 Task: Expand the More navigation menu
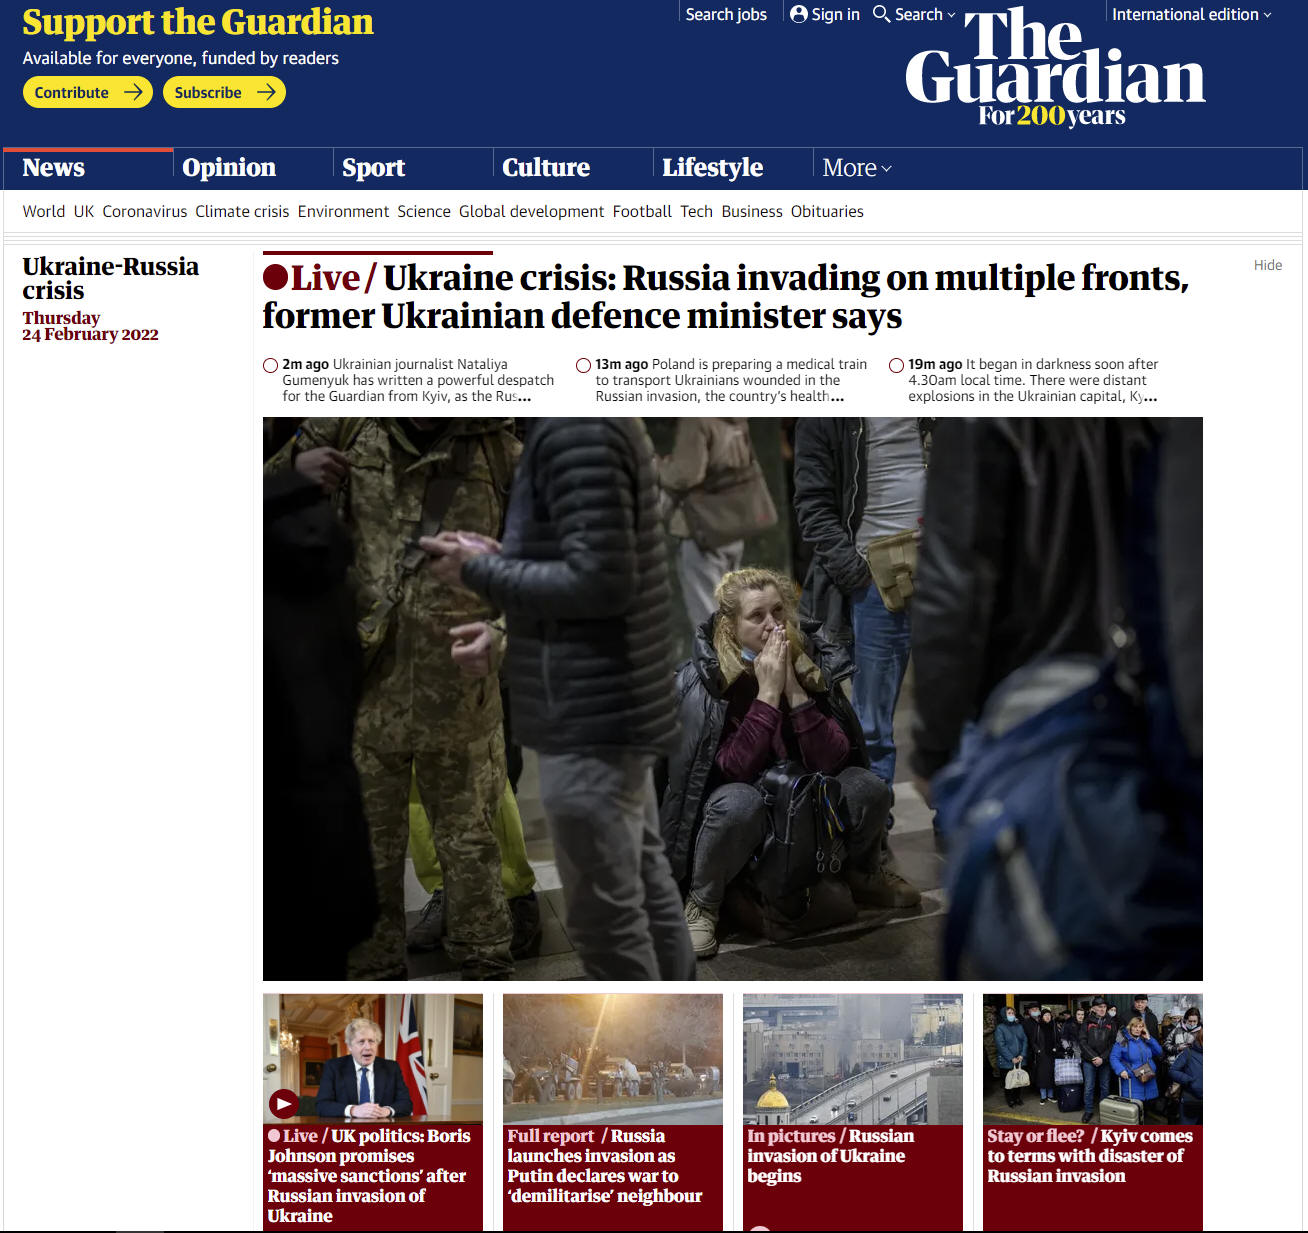[x=857, y=168]
